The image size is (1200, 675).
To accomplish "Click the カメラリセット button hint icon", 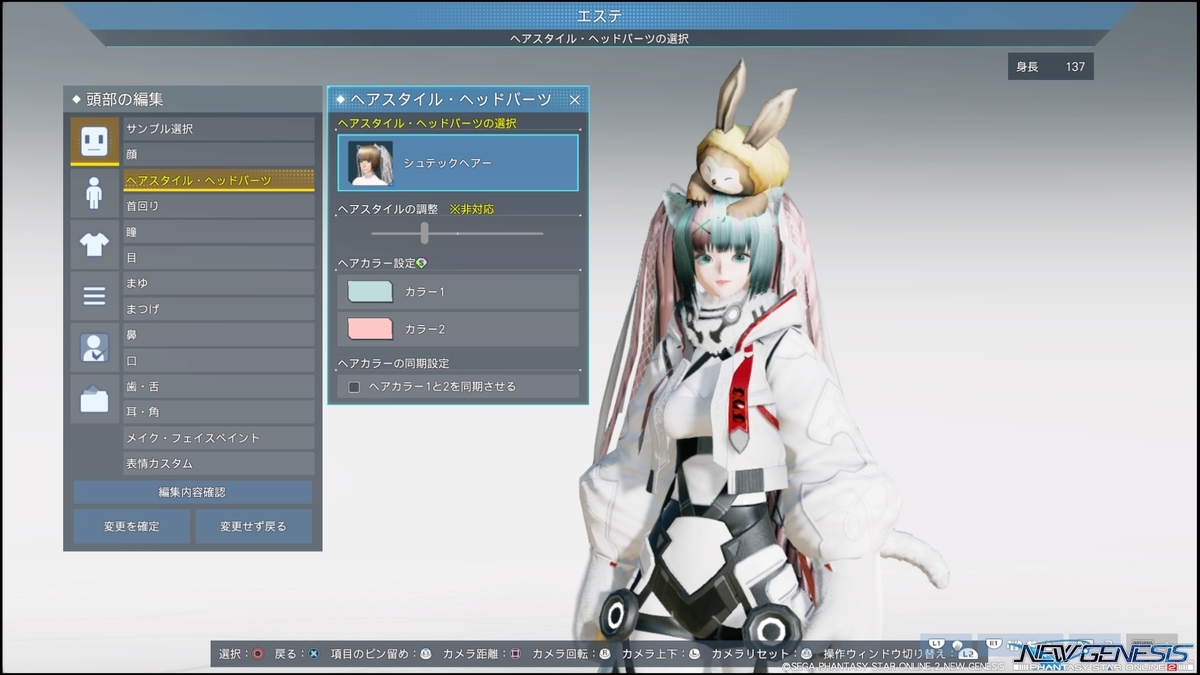I will tap(806, 654).
